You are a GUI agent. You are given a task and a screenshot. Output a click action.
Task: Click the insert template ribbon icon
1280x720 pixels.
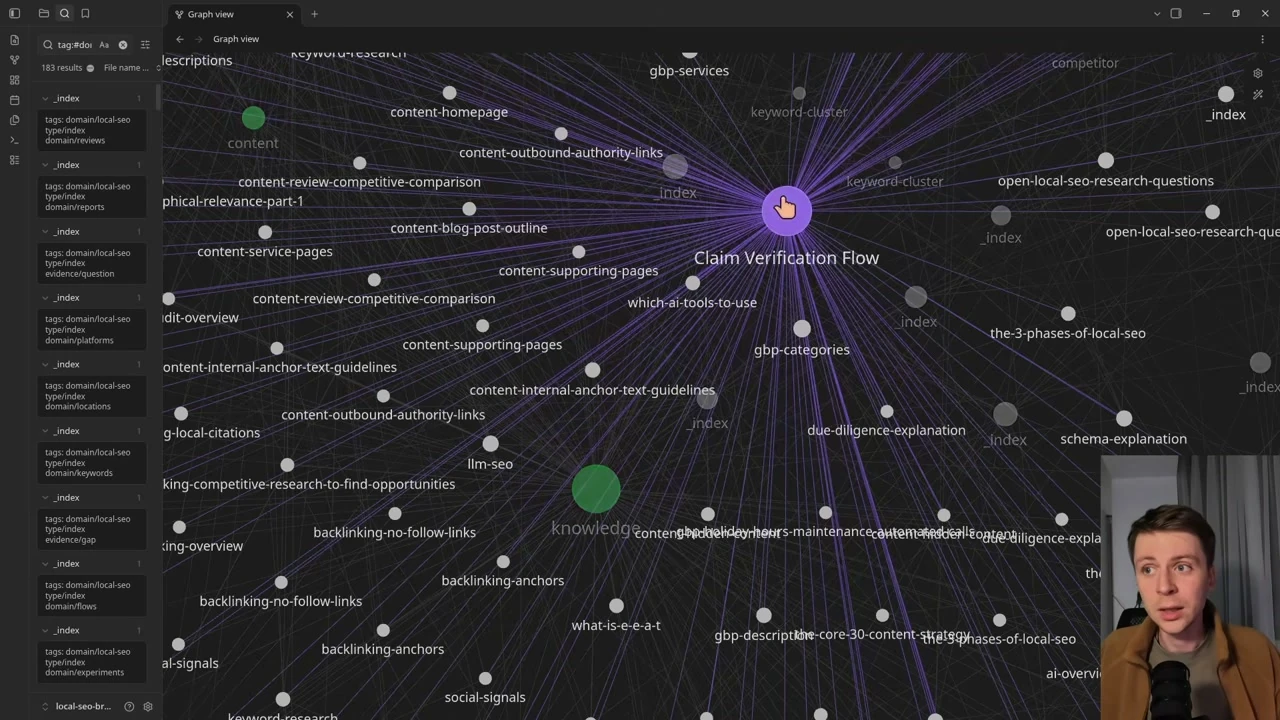(x=14, y=120)
